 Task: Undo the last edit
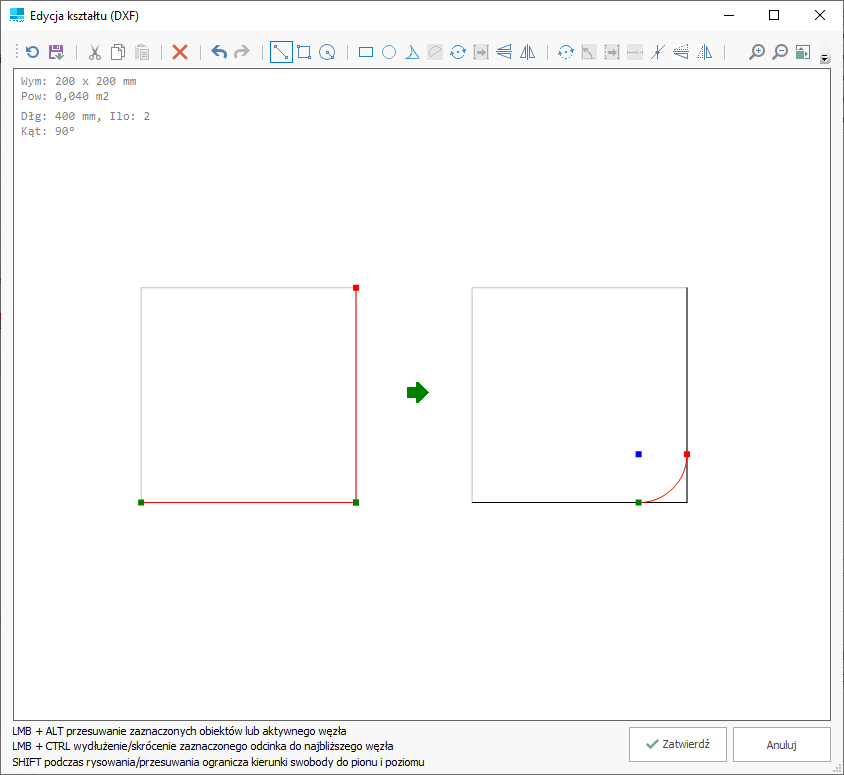[219, 52]
